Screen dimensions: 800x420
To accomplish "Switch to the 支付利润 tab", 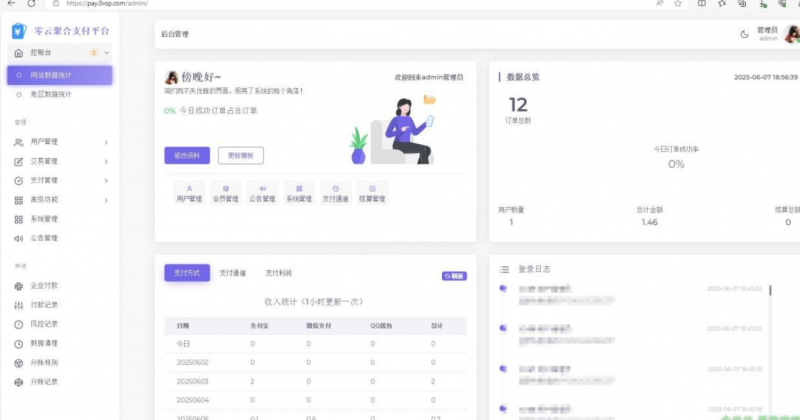I will (x=279, y=273).
